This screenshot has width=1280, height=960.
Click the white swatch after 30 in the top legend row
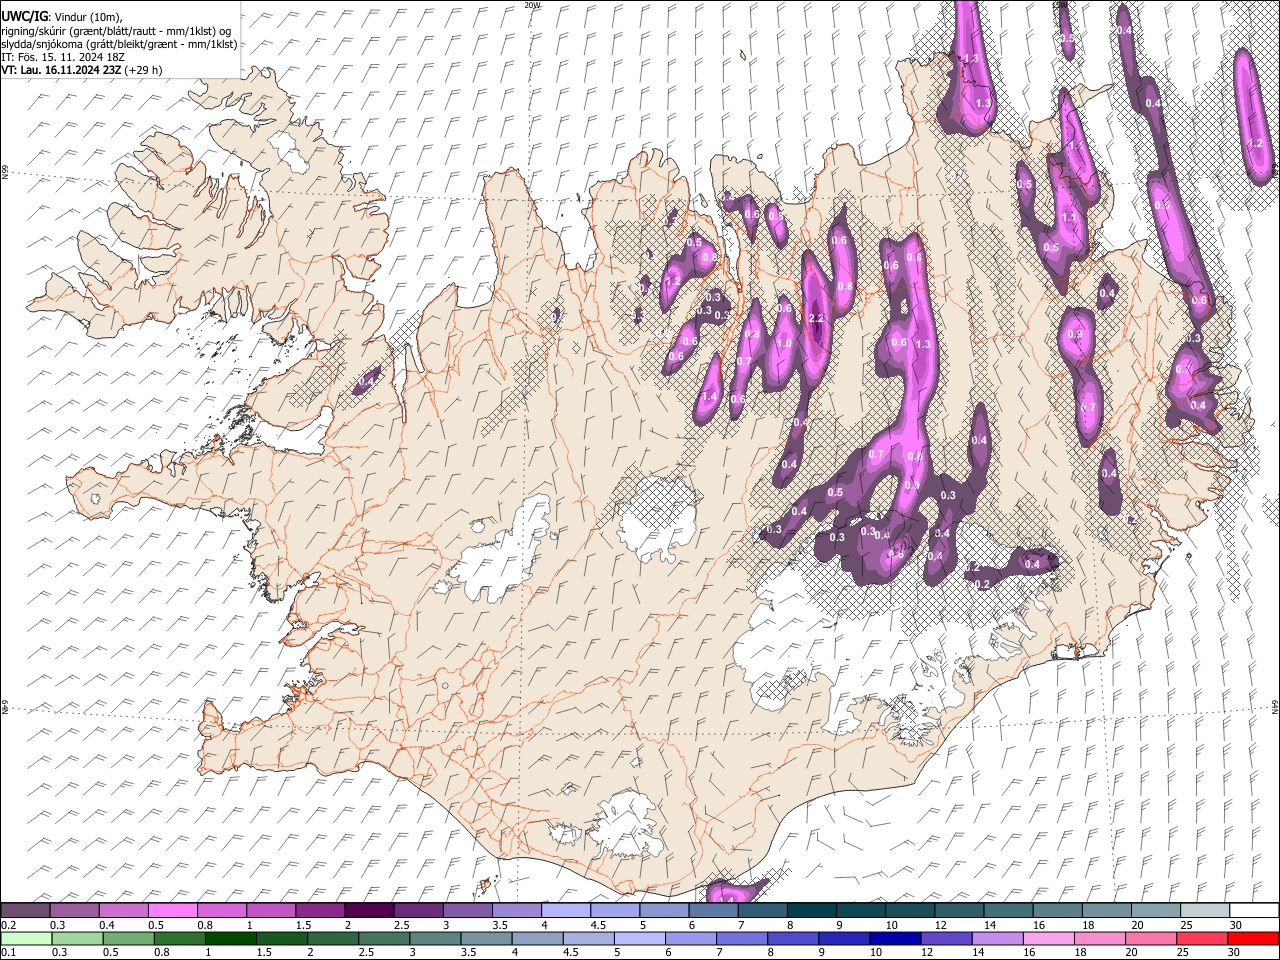tap(1253, 911)
